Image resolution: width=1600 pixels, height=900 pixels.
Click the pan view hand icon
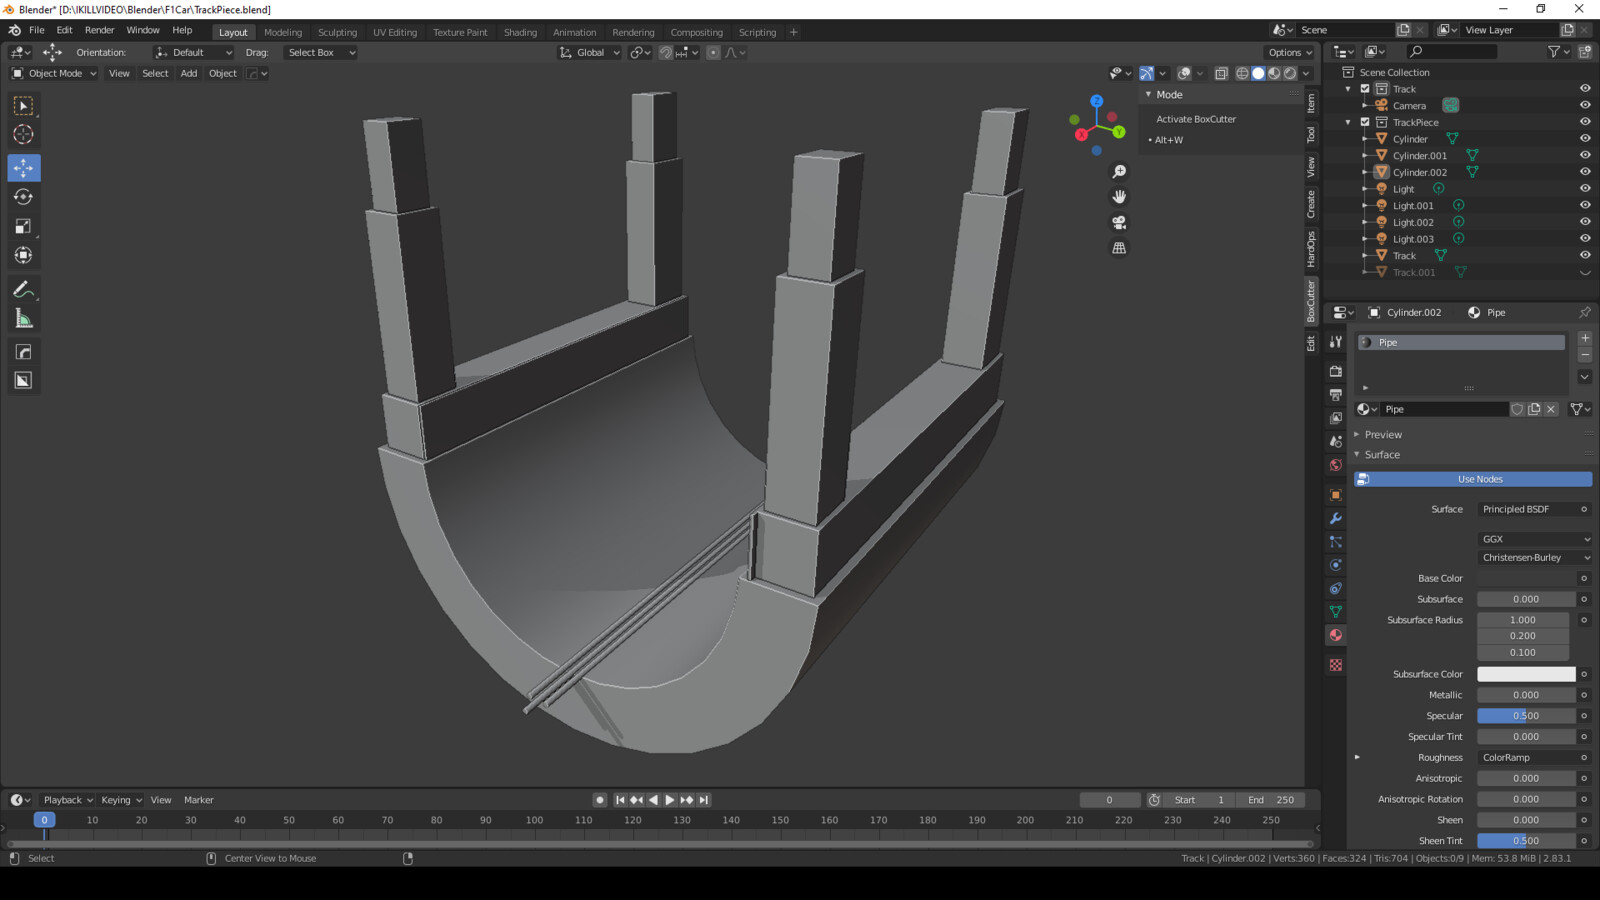[x=1119, y=197]
